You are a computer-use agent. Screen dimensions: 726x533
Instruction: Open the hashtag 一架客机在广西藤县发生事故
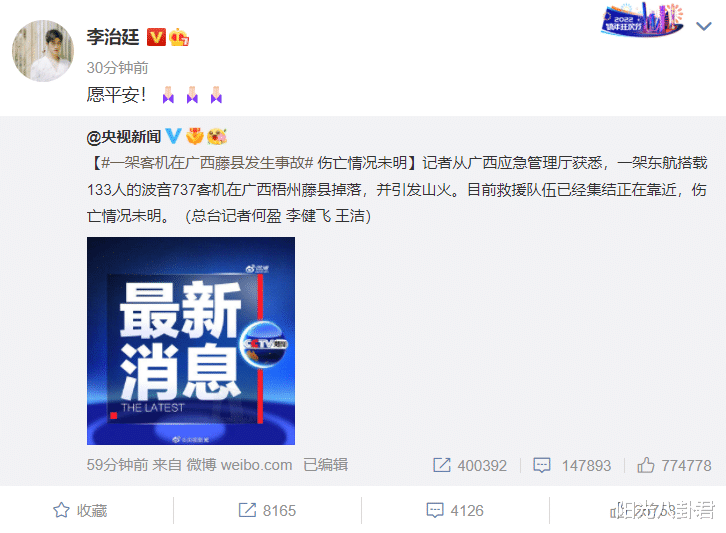207,163
